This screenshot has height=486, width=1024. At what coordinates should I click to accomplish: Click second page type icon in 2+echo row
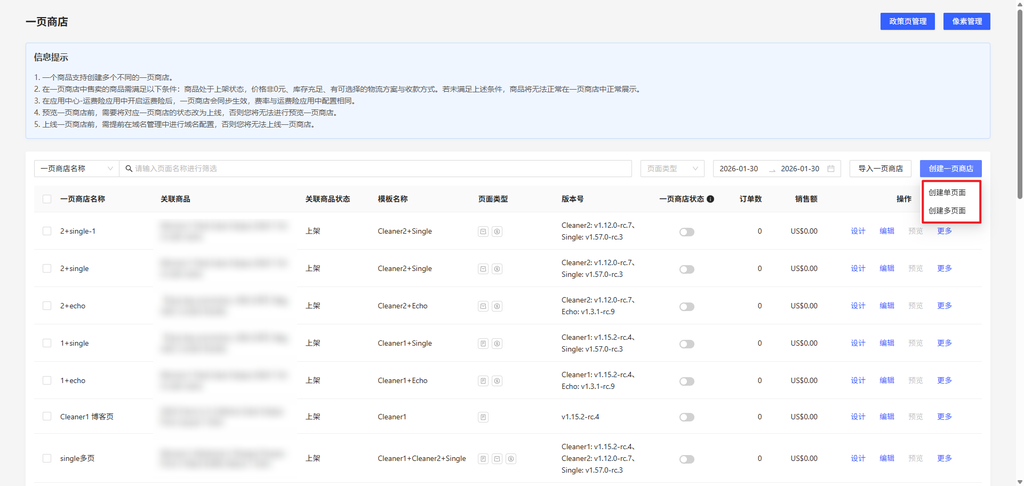[497, 306]
